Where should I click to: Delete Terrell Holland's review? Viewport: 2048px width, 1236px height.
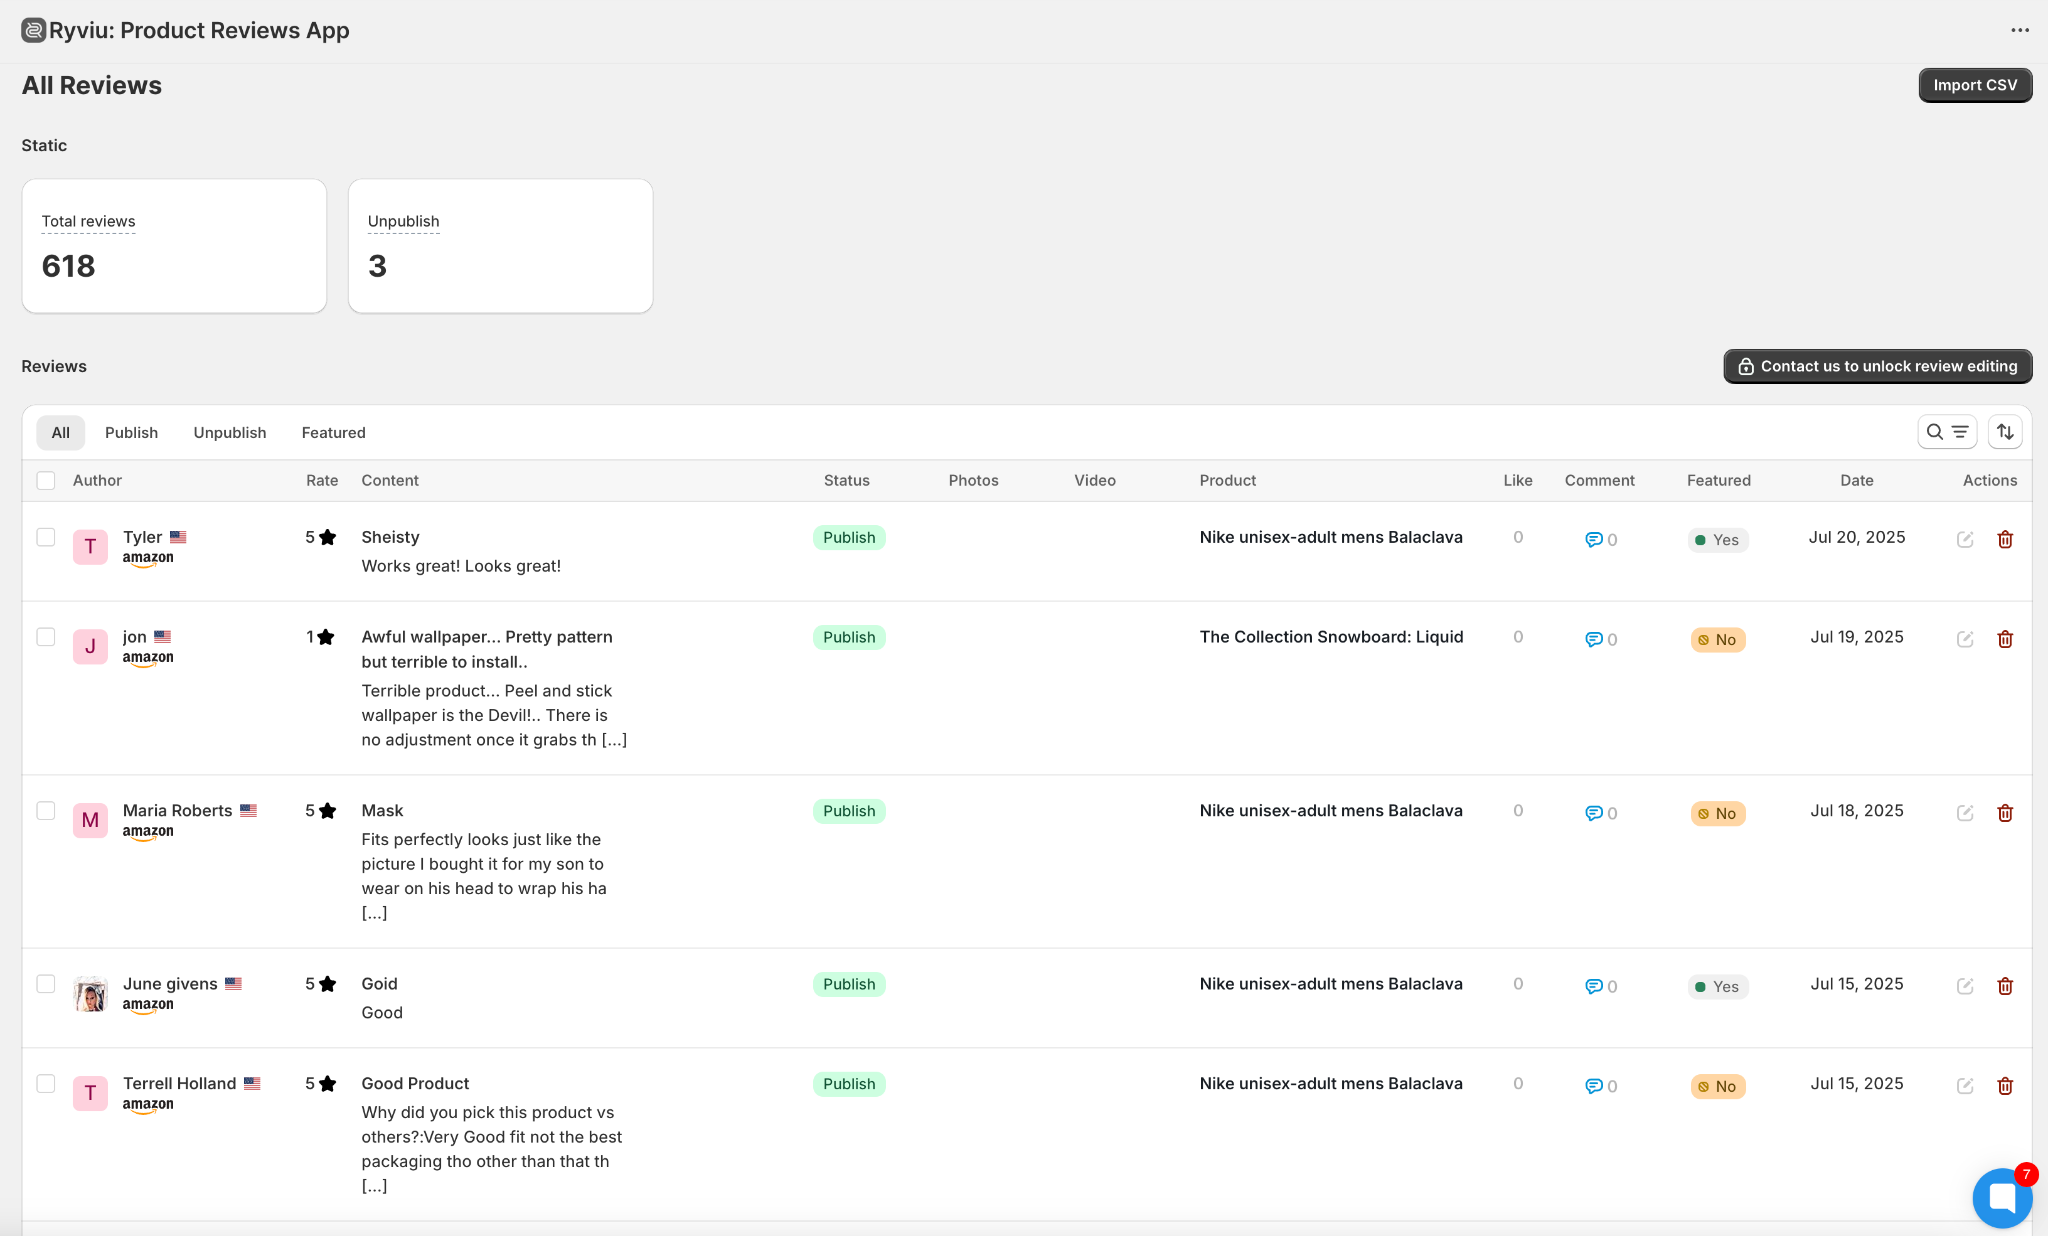2005,1086
